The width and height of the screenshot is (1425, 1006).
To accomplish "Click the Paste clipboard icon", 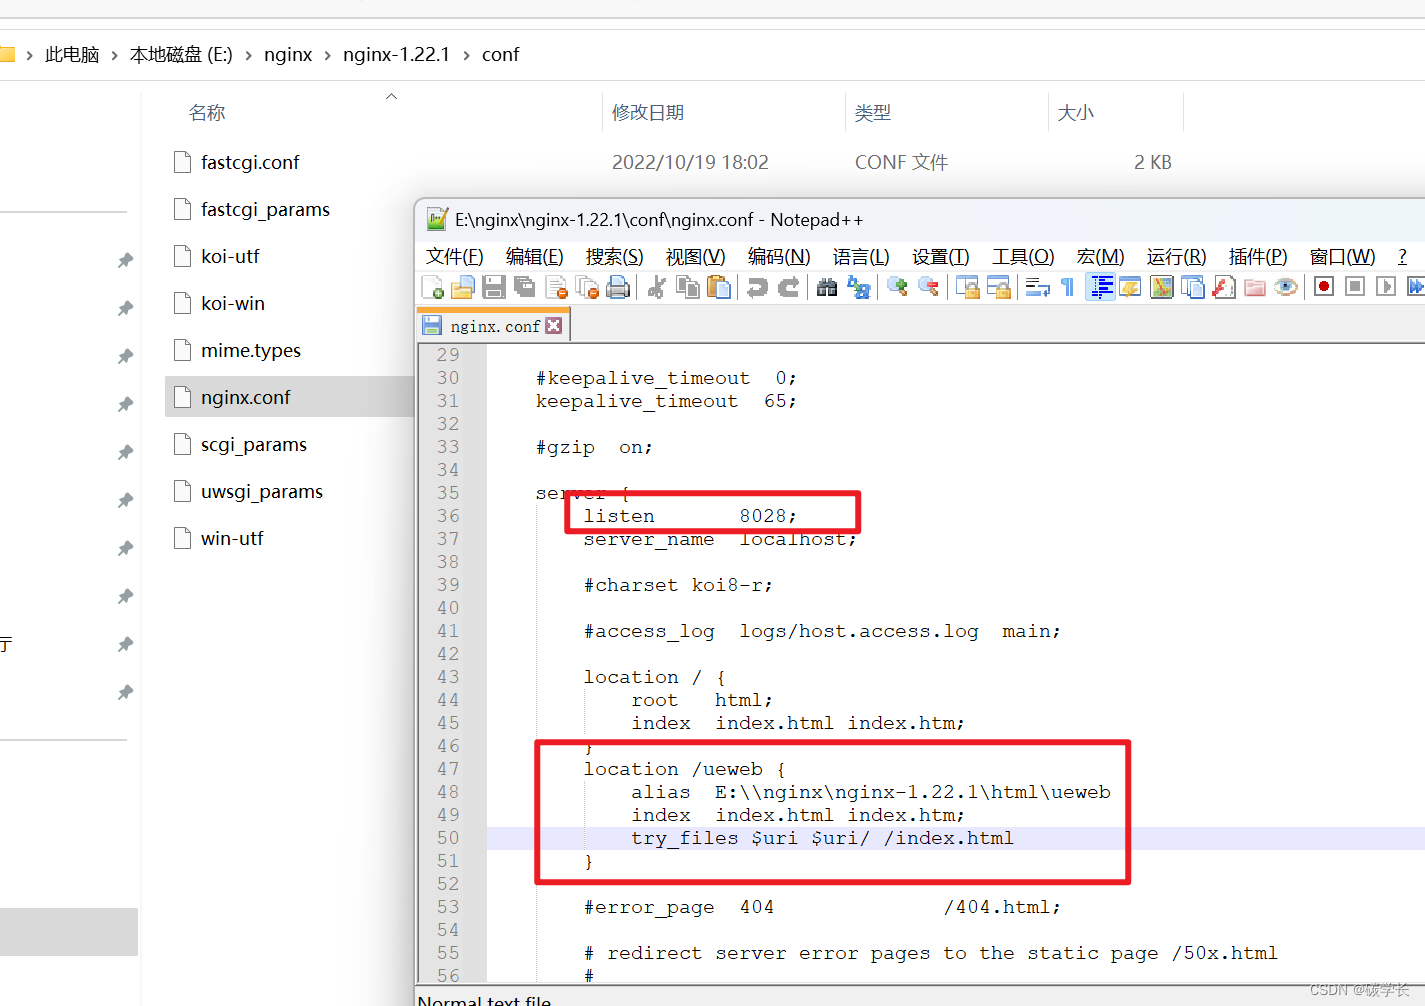I will (x=718, y=288).
